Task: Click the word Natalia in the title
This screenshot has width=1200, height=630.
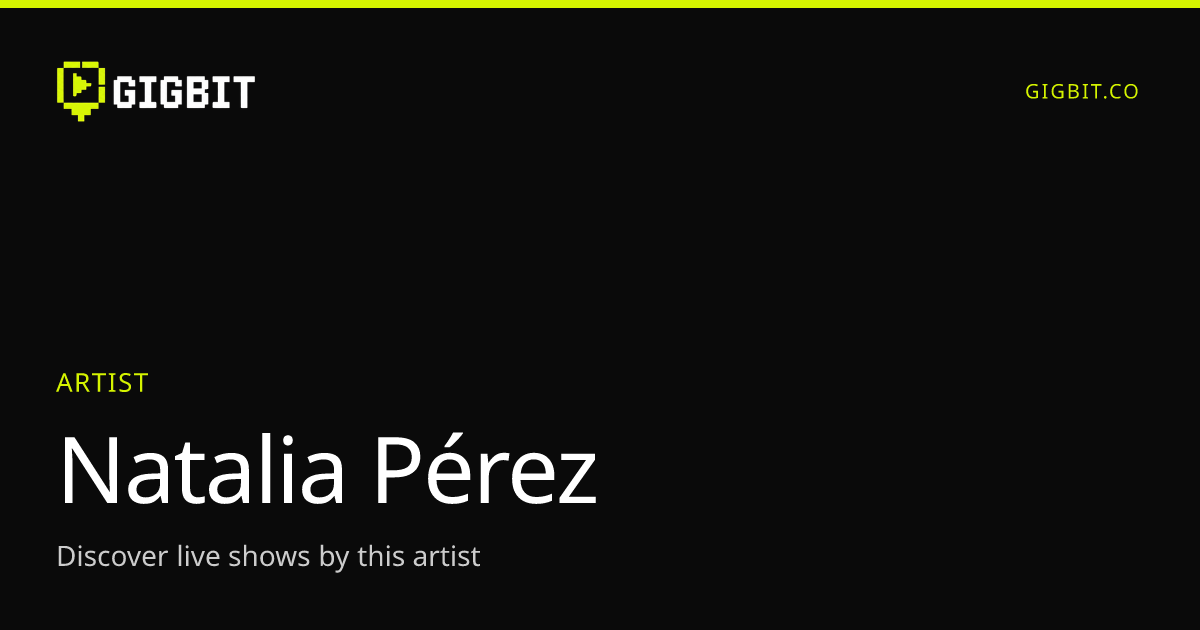Action: [x=202, y=470]
